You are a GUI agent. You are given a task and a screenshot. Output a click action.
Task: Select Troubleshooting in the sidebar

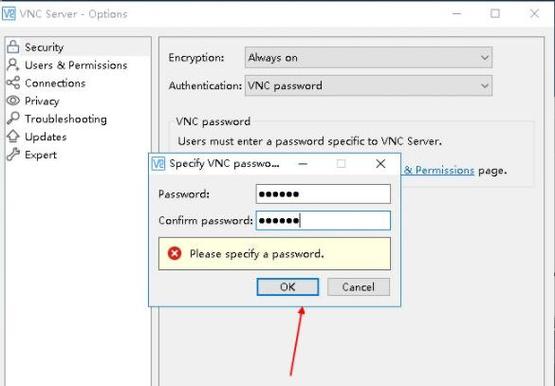[66, 119]
